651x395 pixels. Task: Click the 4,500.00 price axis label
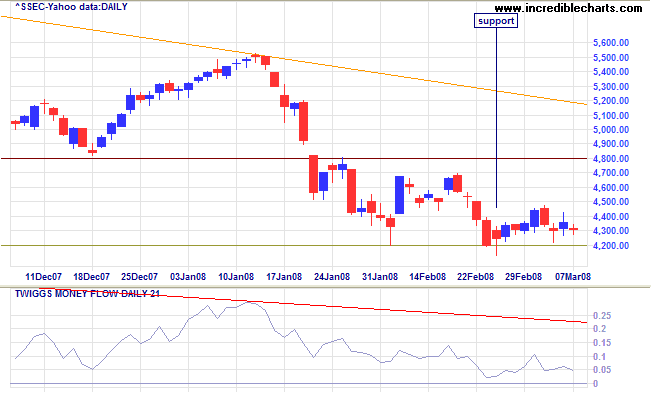[x=611, y=202]
